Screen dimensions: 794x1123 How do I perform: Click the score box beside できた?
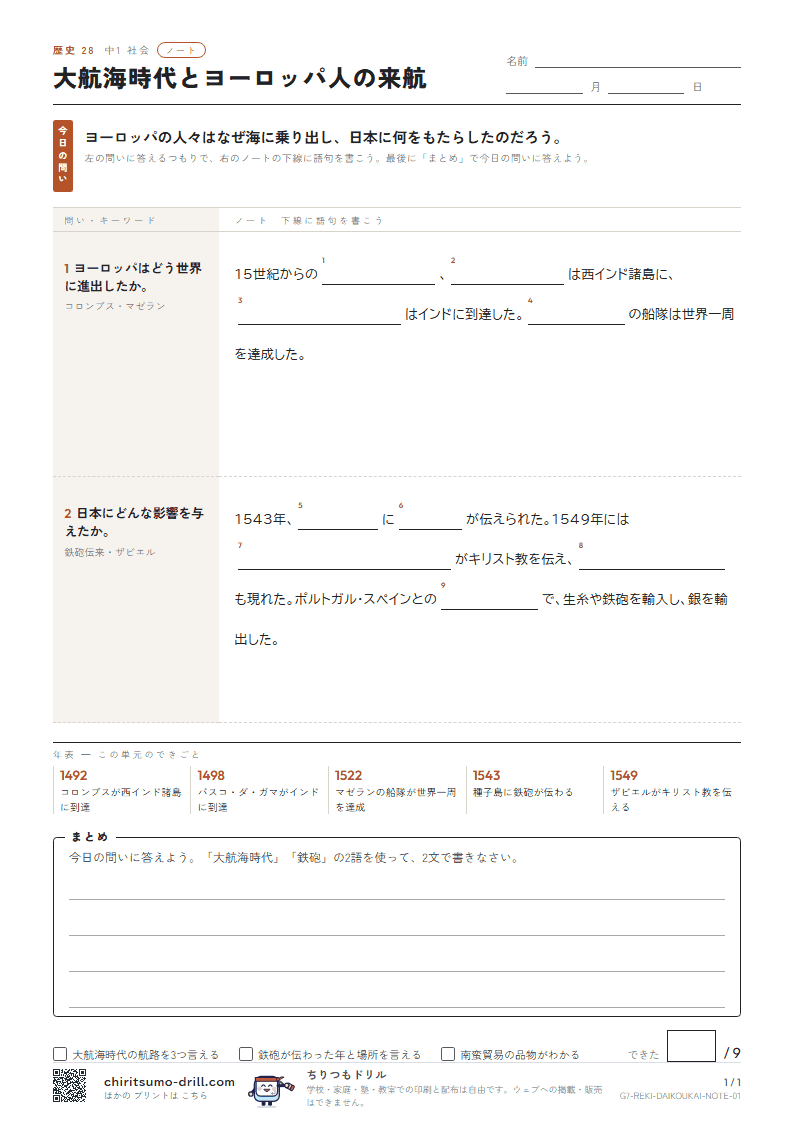point(691,1046)
